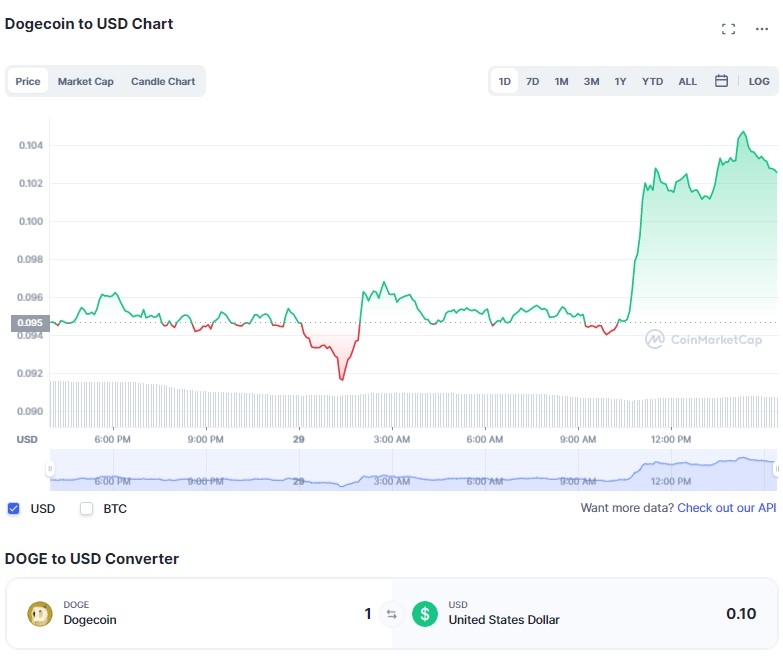
Task: Open the Check out our API link
Action: pyautogui.click(x=726, y=508)
